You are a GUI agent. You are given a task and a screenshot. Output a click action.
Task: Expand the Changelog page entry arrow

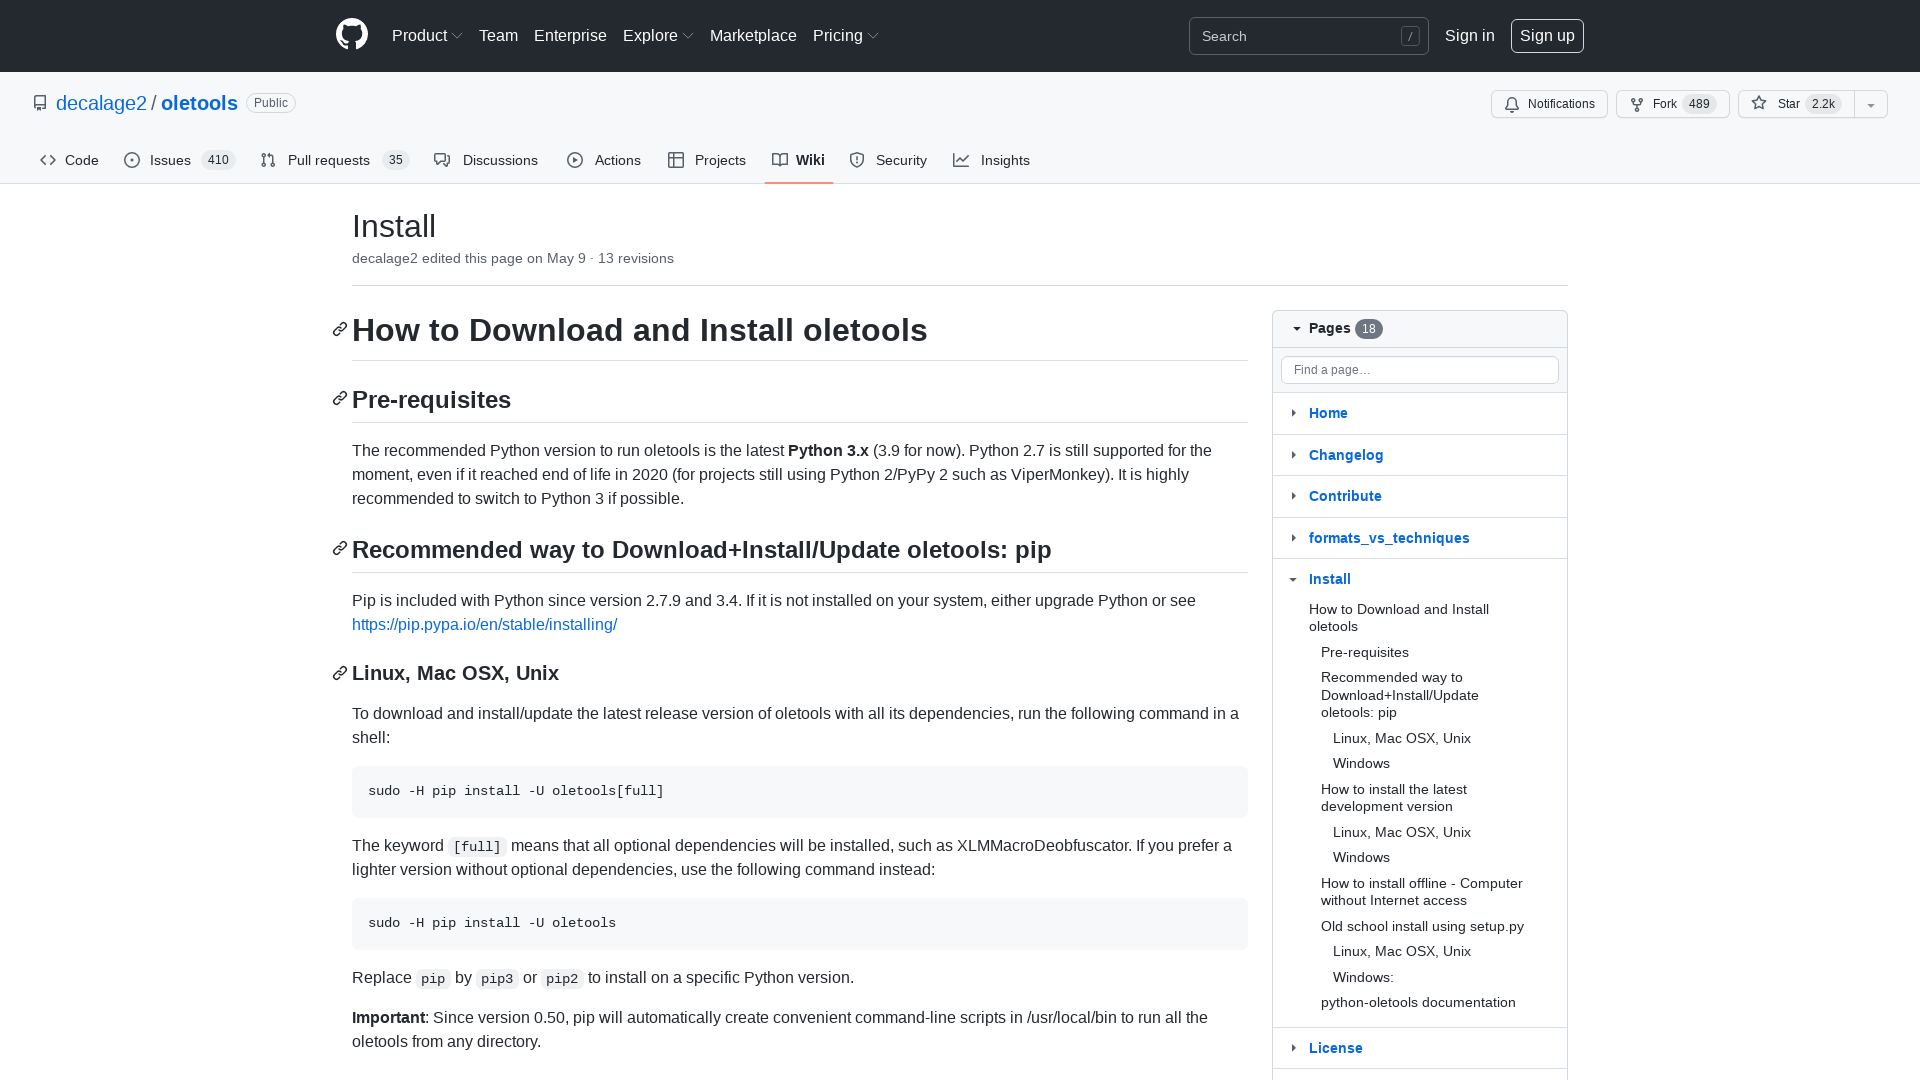coord(1294,455)
